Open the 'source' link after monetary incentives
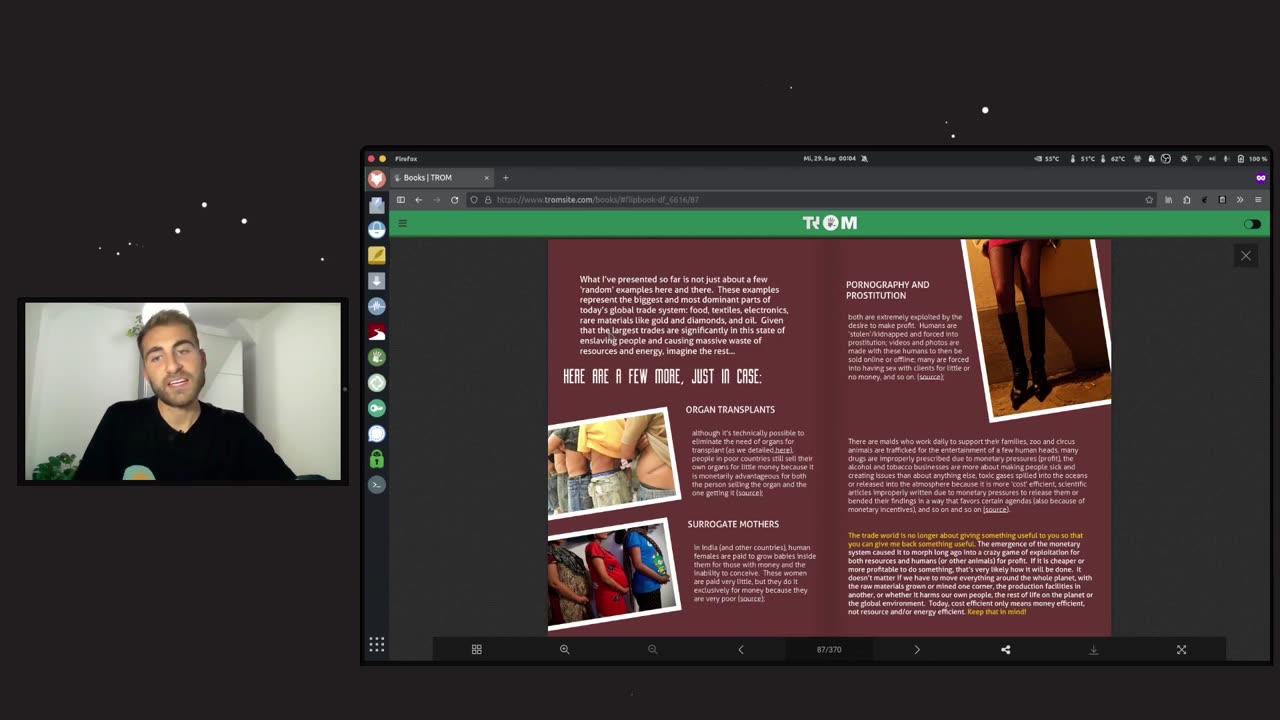The image size is (1280, 720). pyautogui.click(x=995, y=510)
